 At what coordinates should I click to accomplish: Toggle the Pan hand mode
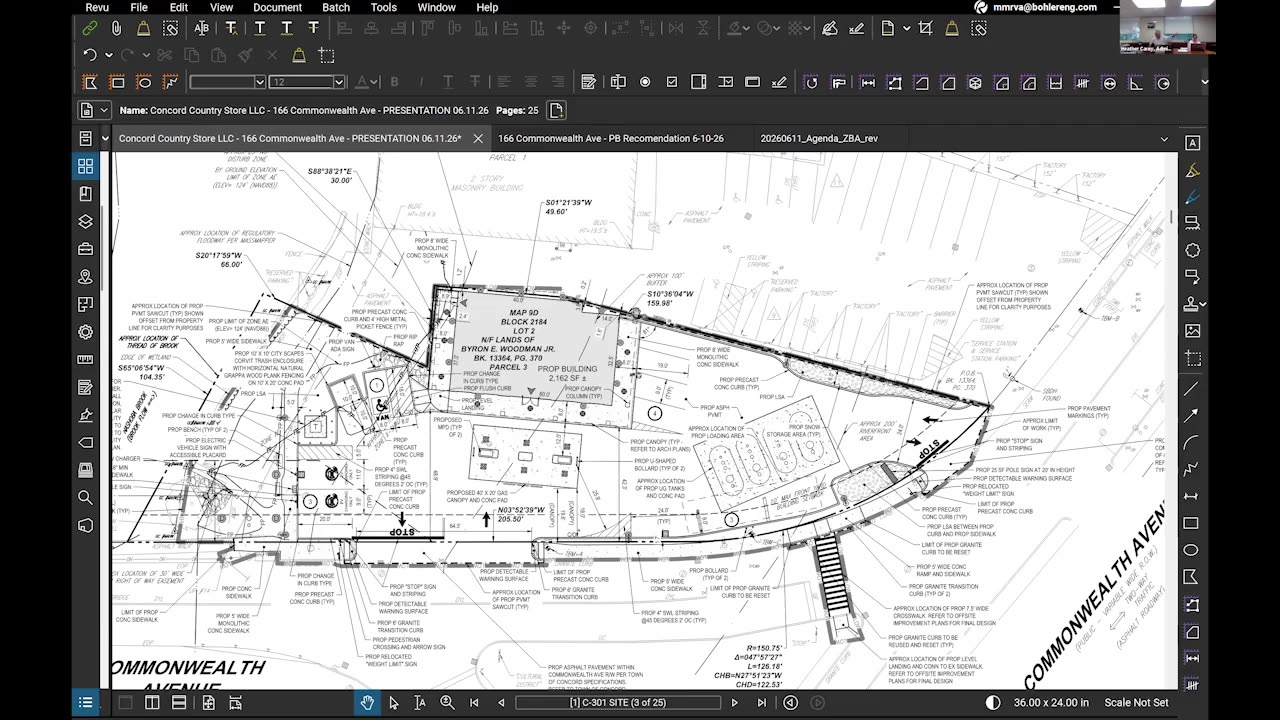(x=367, y=703)
